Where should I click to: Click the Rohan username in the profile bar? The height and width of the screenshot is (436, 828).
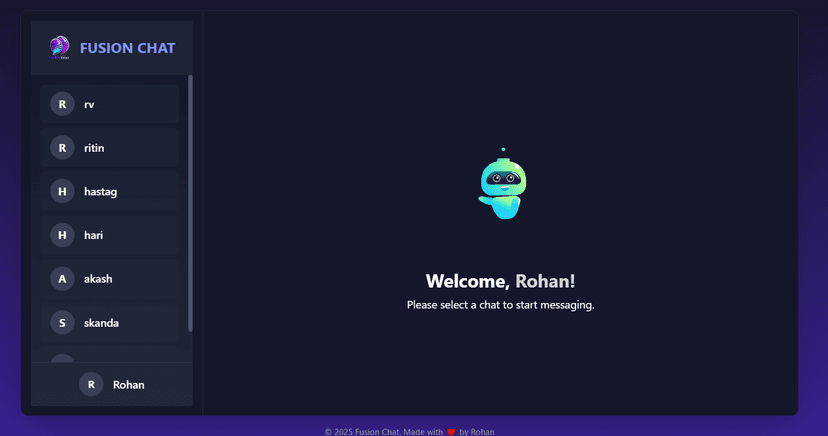pyautogui.click(x=128, y=385)
